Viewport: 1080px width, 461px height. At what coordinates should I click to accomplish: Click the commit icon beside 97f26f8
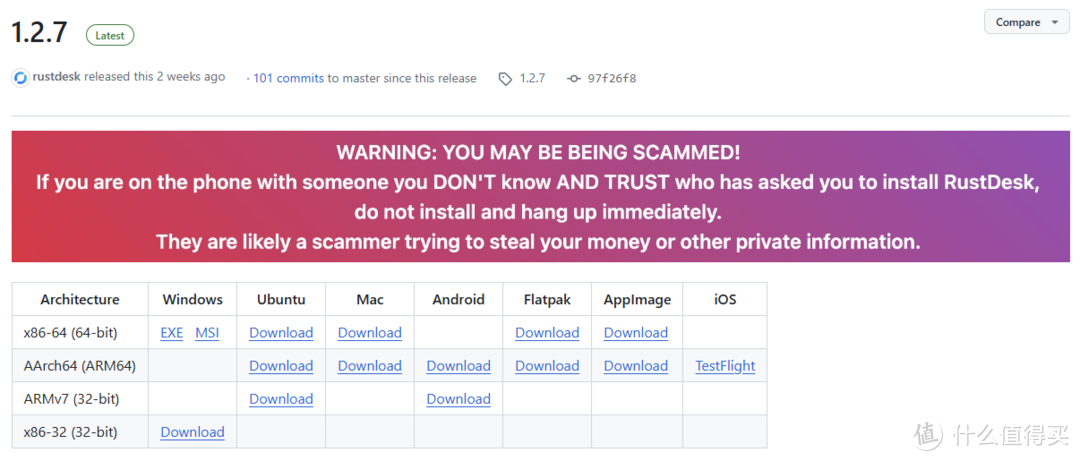pyautogui.click(x=573, y=78)
